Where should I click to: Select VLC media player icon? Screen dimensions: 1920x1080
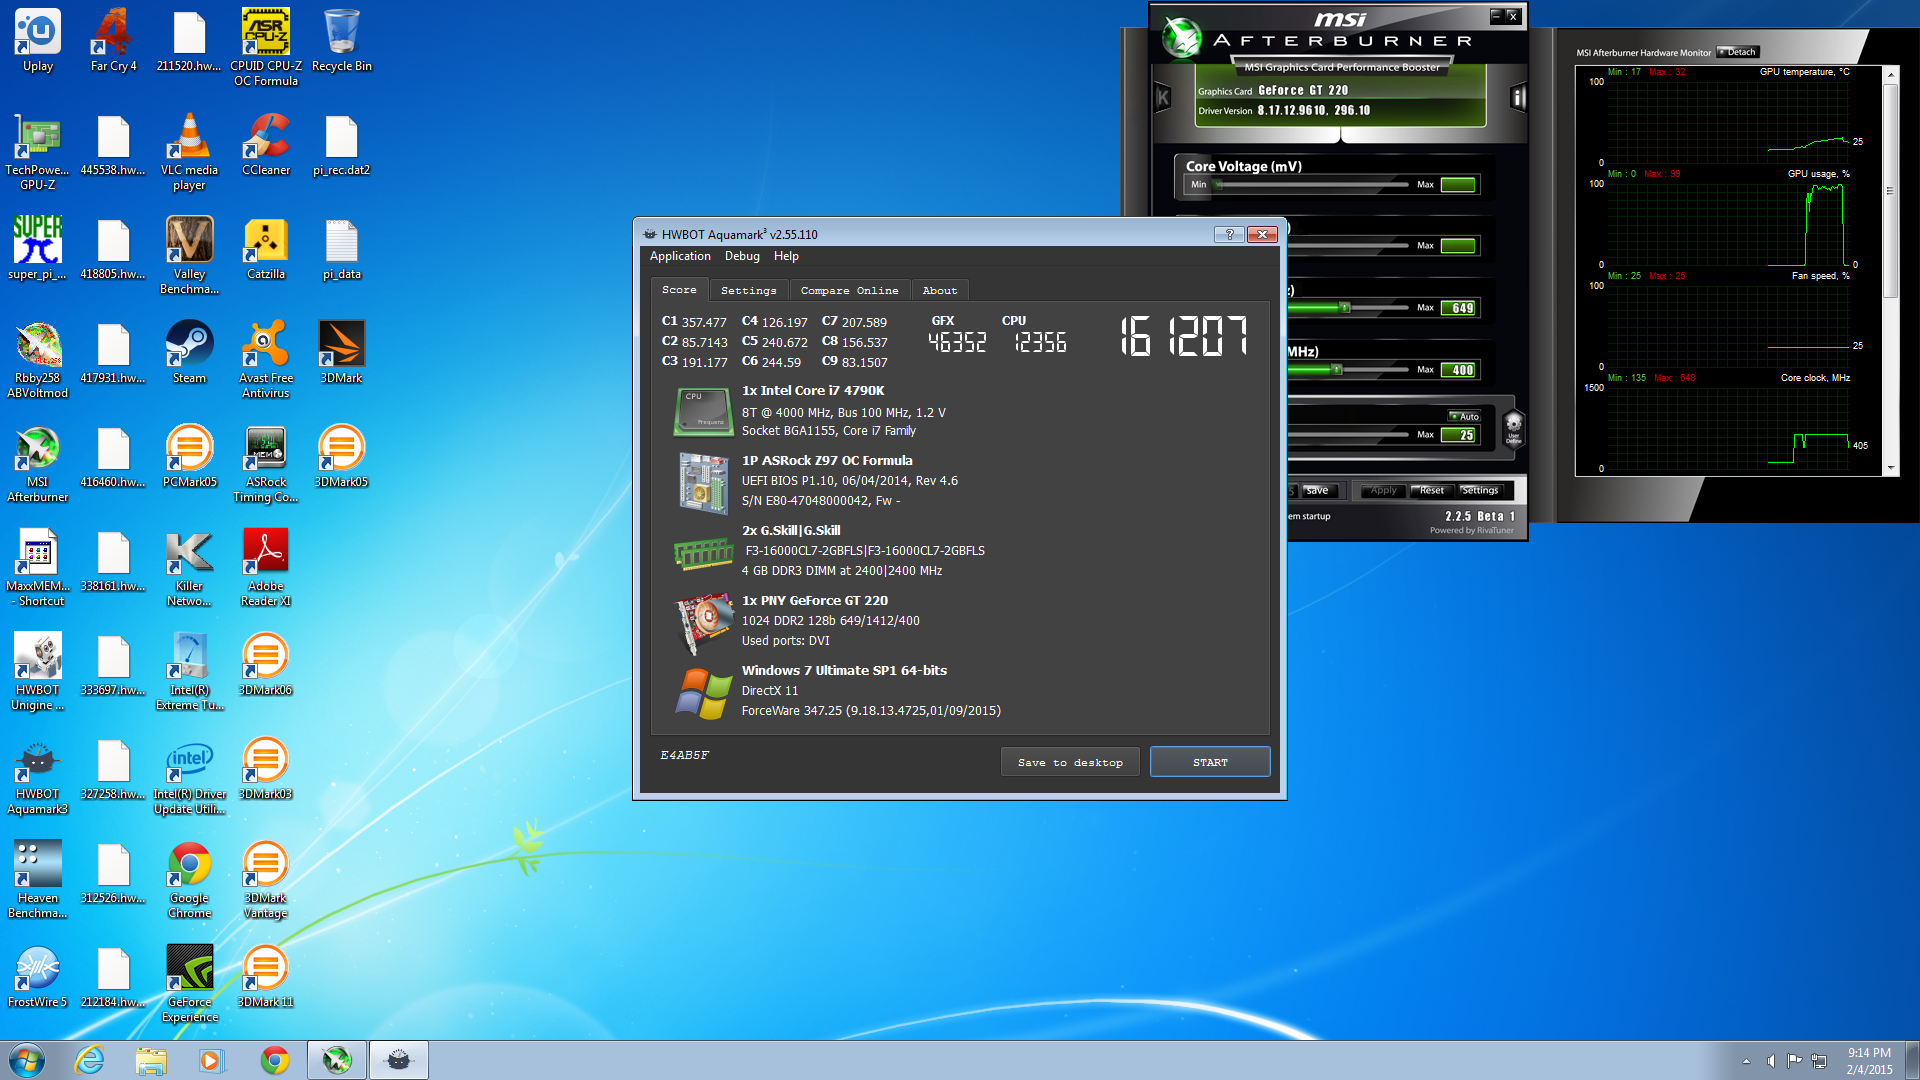[190, 152]
